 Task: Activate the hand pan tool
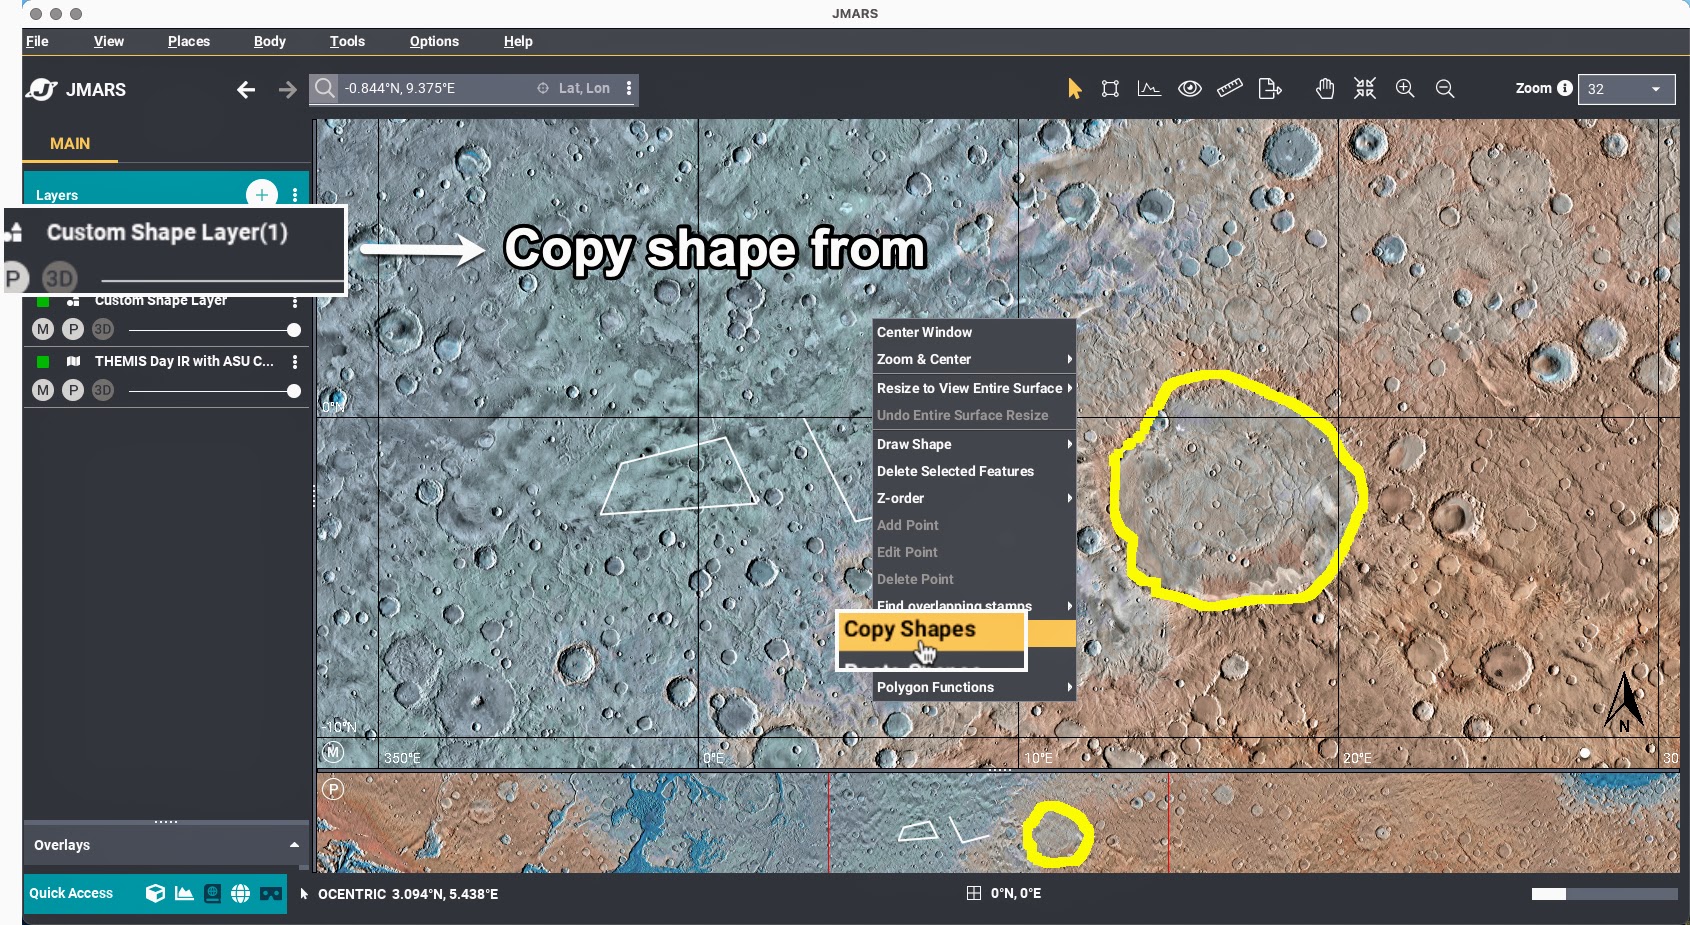[1325, 89]
